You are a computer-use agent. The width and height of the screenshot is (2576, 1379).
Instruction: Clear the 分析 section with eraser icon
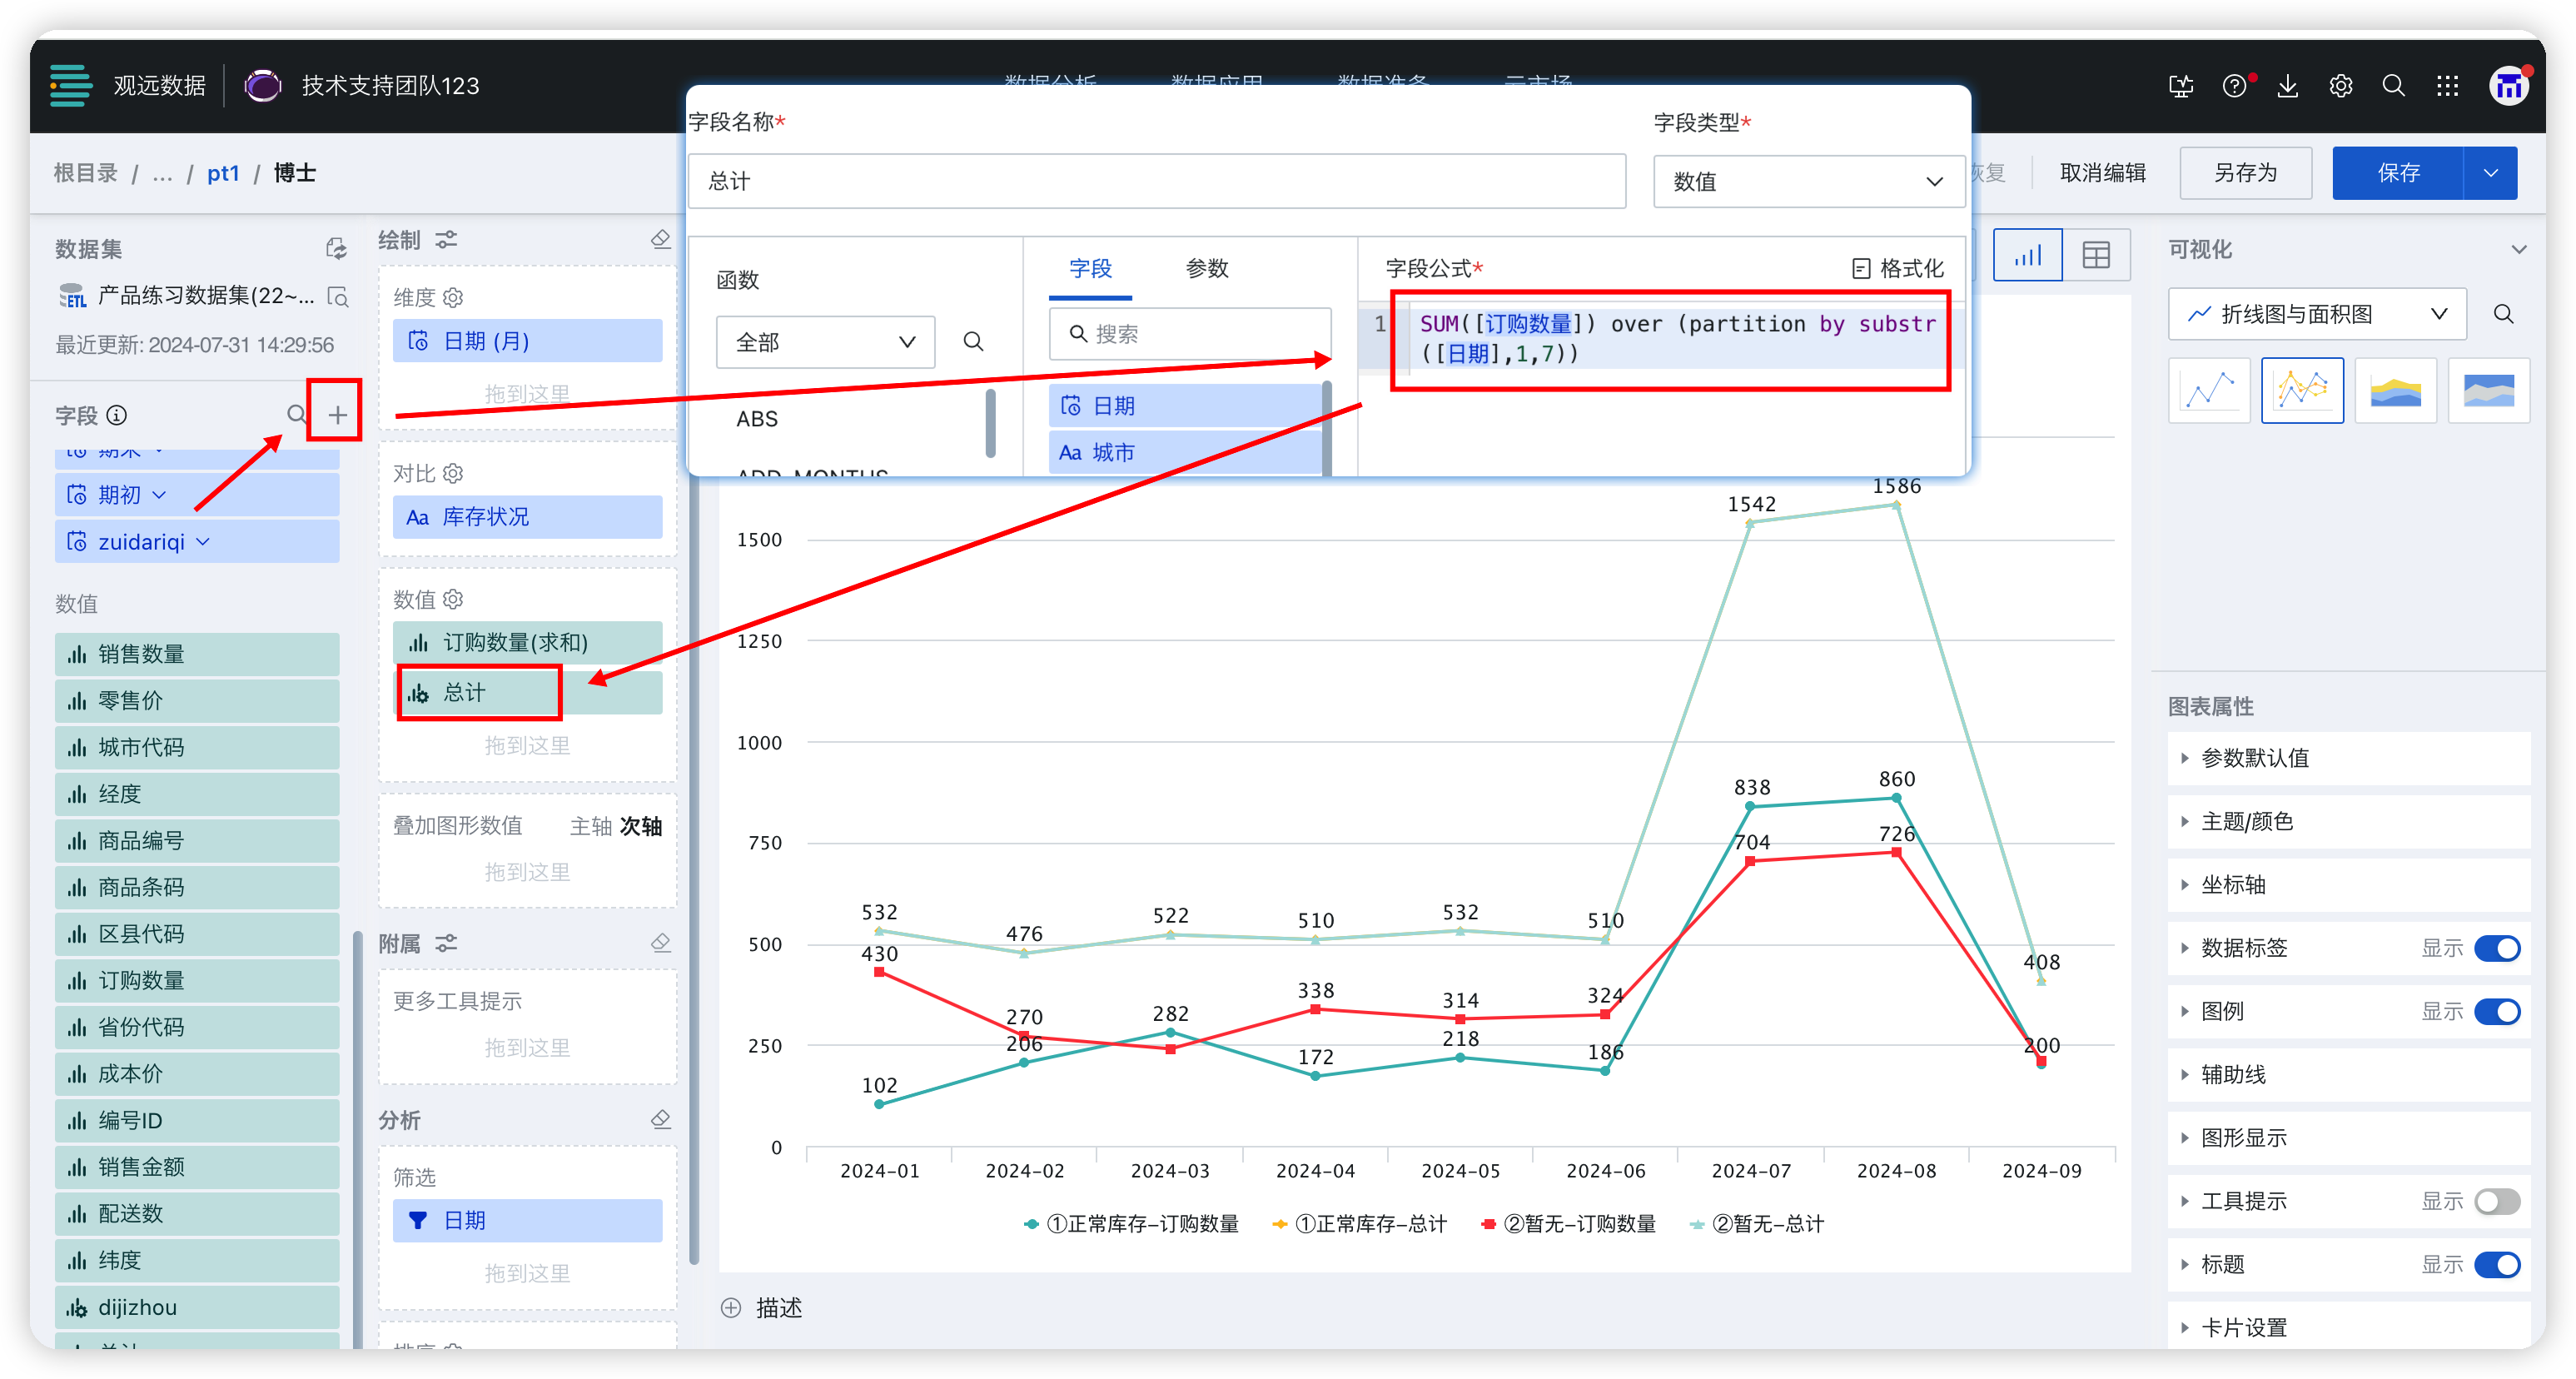pos(660,1119)
